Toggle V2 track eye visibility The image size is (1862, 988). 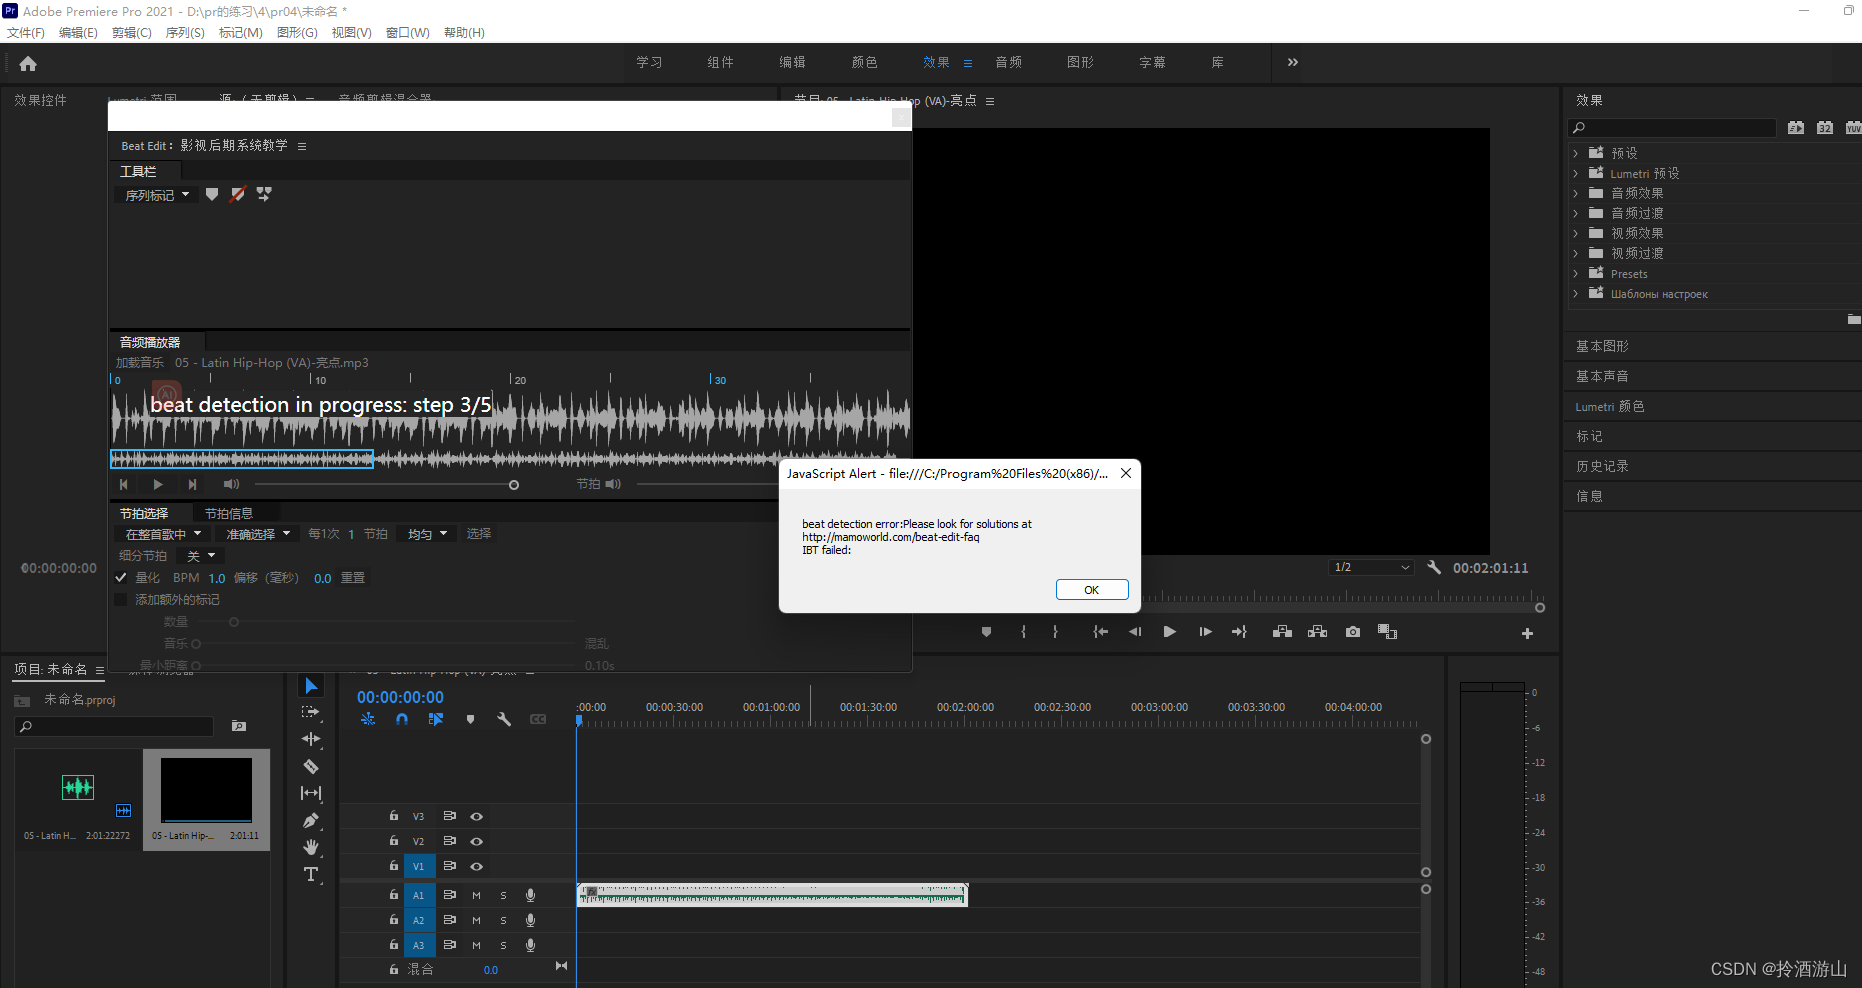(x=477, y=842)
